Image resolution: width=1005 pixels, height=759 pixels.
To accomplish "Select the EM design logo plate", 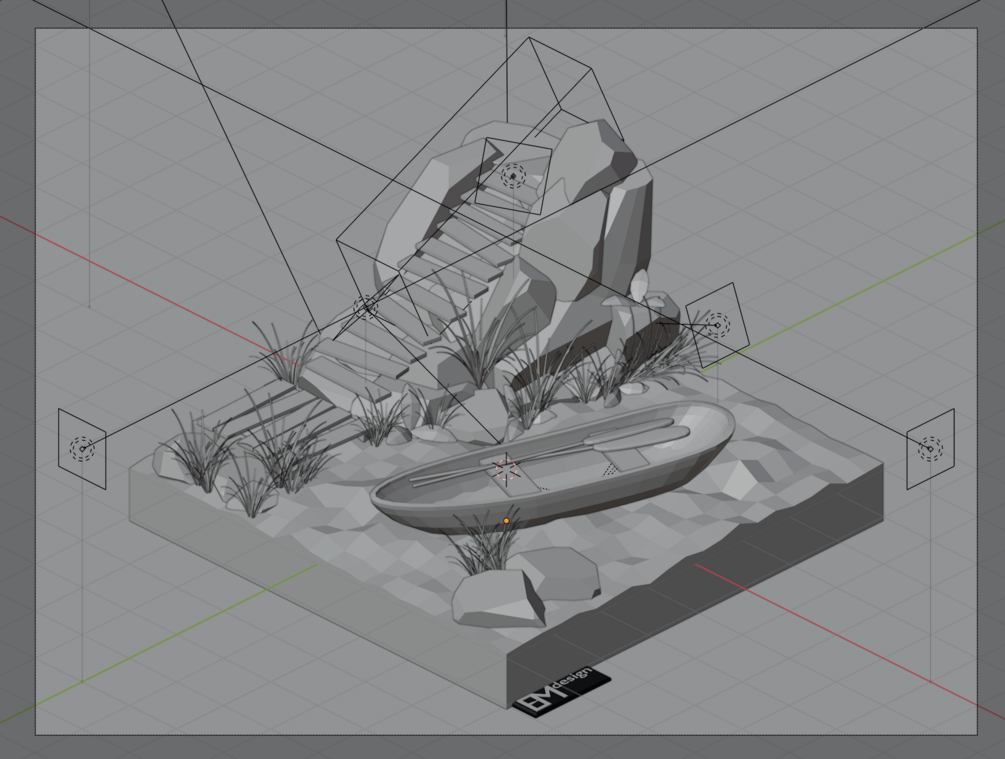I will (x=562, y=691).
